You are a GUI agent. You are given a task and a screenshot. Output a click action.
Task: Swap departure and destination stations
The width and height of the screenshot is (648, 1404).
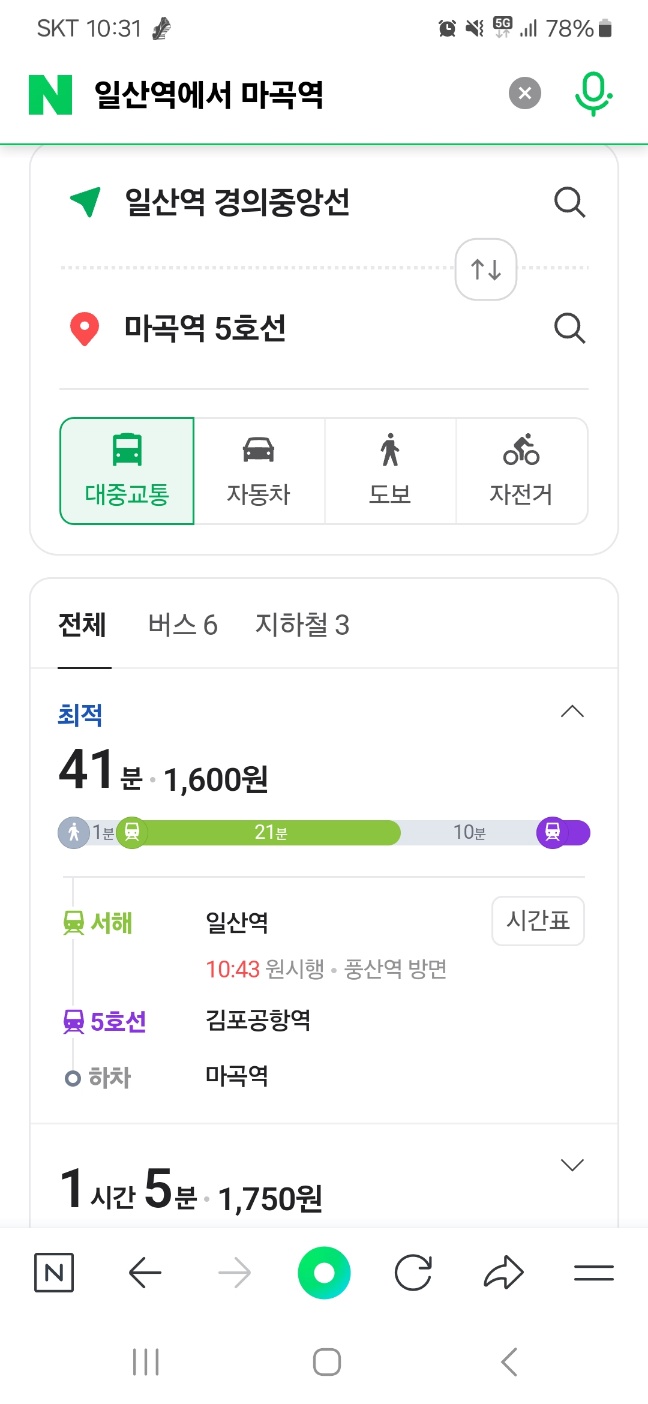click(x=485, y=269)
